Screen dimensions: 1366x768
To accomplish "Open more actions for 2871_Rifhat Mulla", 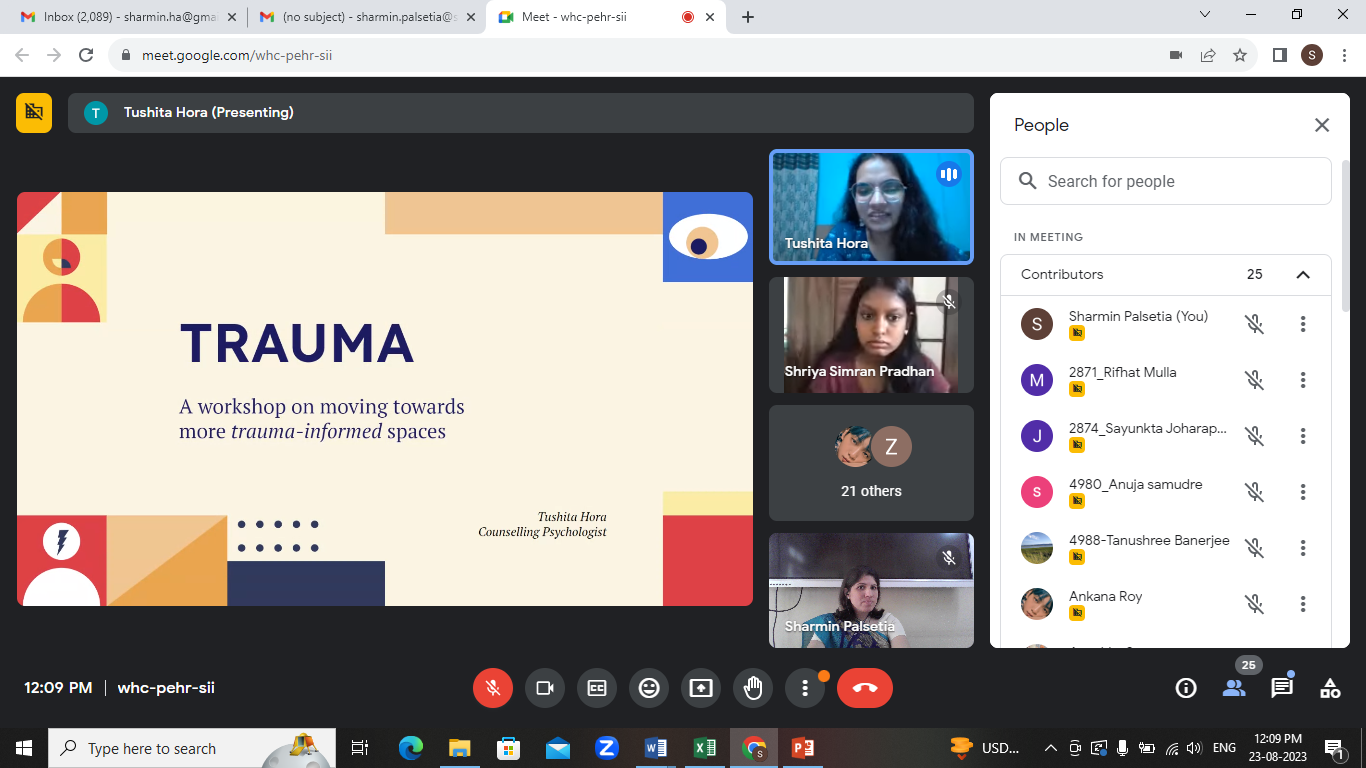I will (1302, 380).
